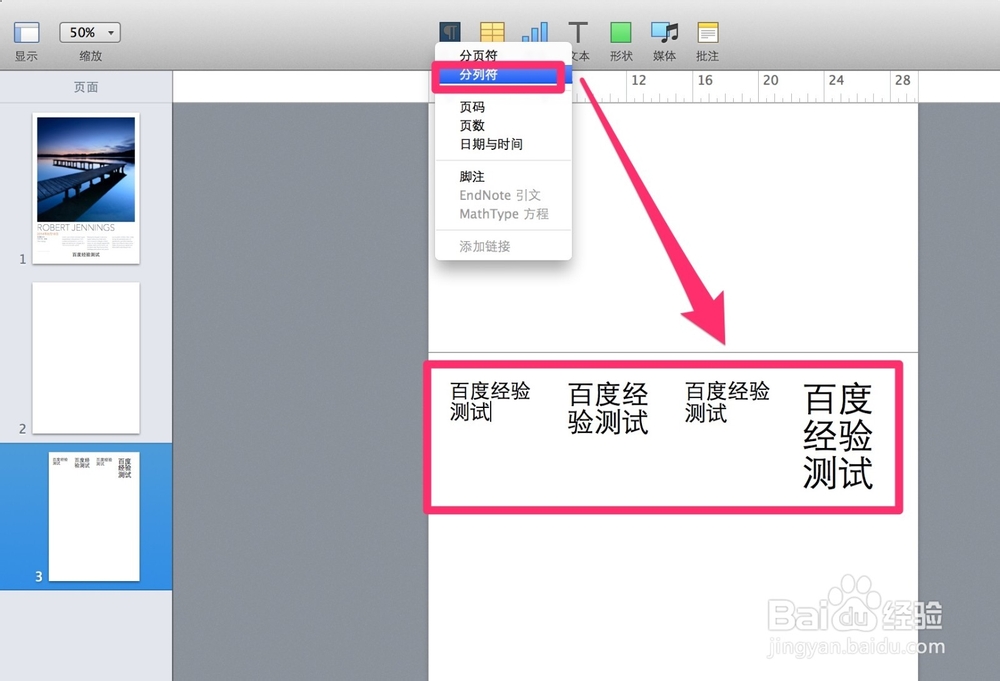This screenshot has width=1000, height=681.
Task: Pick the 脚注 footnote menu item
Action: click(x=503, y=176)
